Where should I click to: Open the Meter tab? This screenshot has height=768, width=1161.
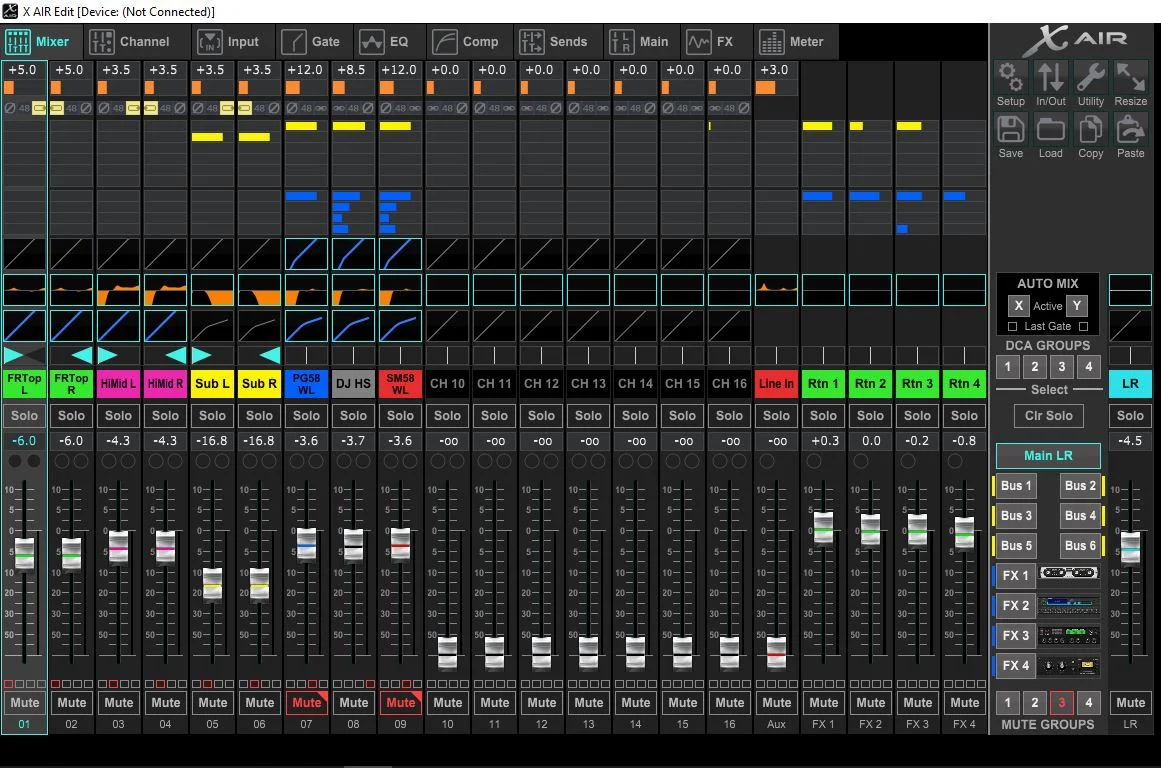pos(792,42)
